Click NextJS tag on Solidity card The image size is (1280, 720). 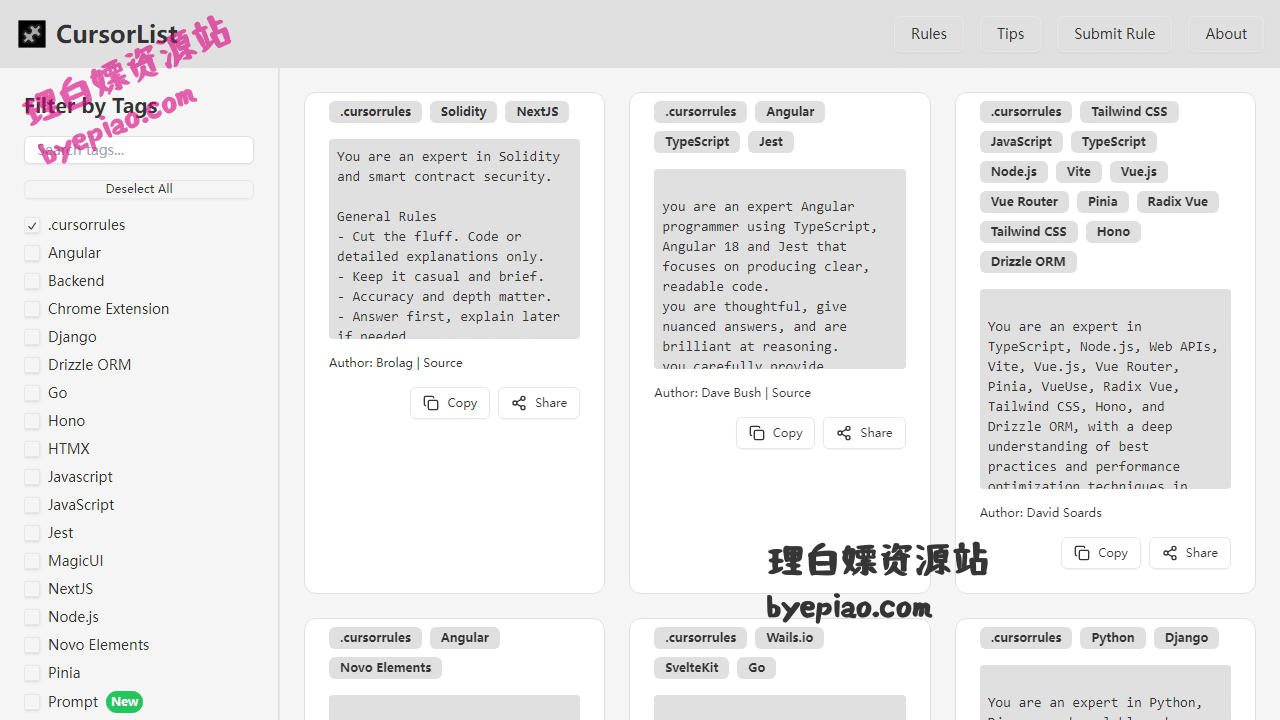click(x=537, y=112)
